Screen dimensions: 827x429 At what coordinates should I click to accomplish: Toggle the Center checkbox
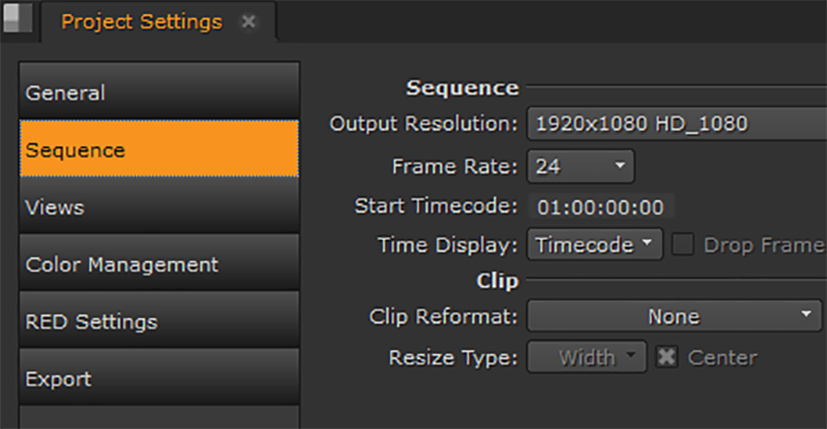pyautogui.click(x=665, y=357)
